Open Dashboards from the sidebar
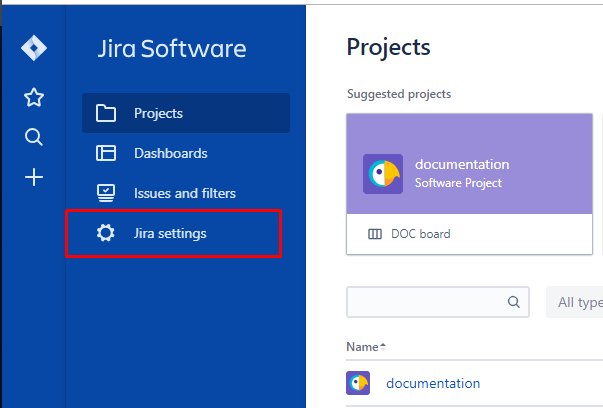The height and width of the screenshot is (408, 603). pyautogui.click(x=170, y=153)
